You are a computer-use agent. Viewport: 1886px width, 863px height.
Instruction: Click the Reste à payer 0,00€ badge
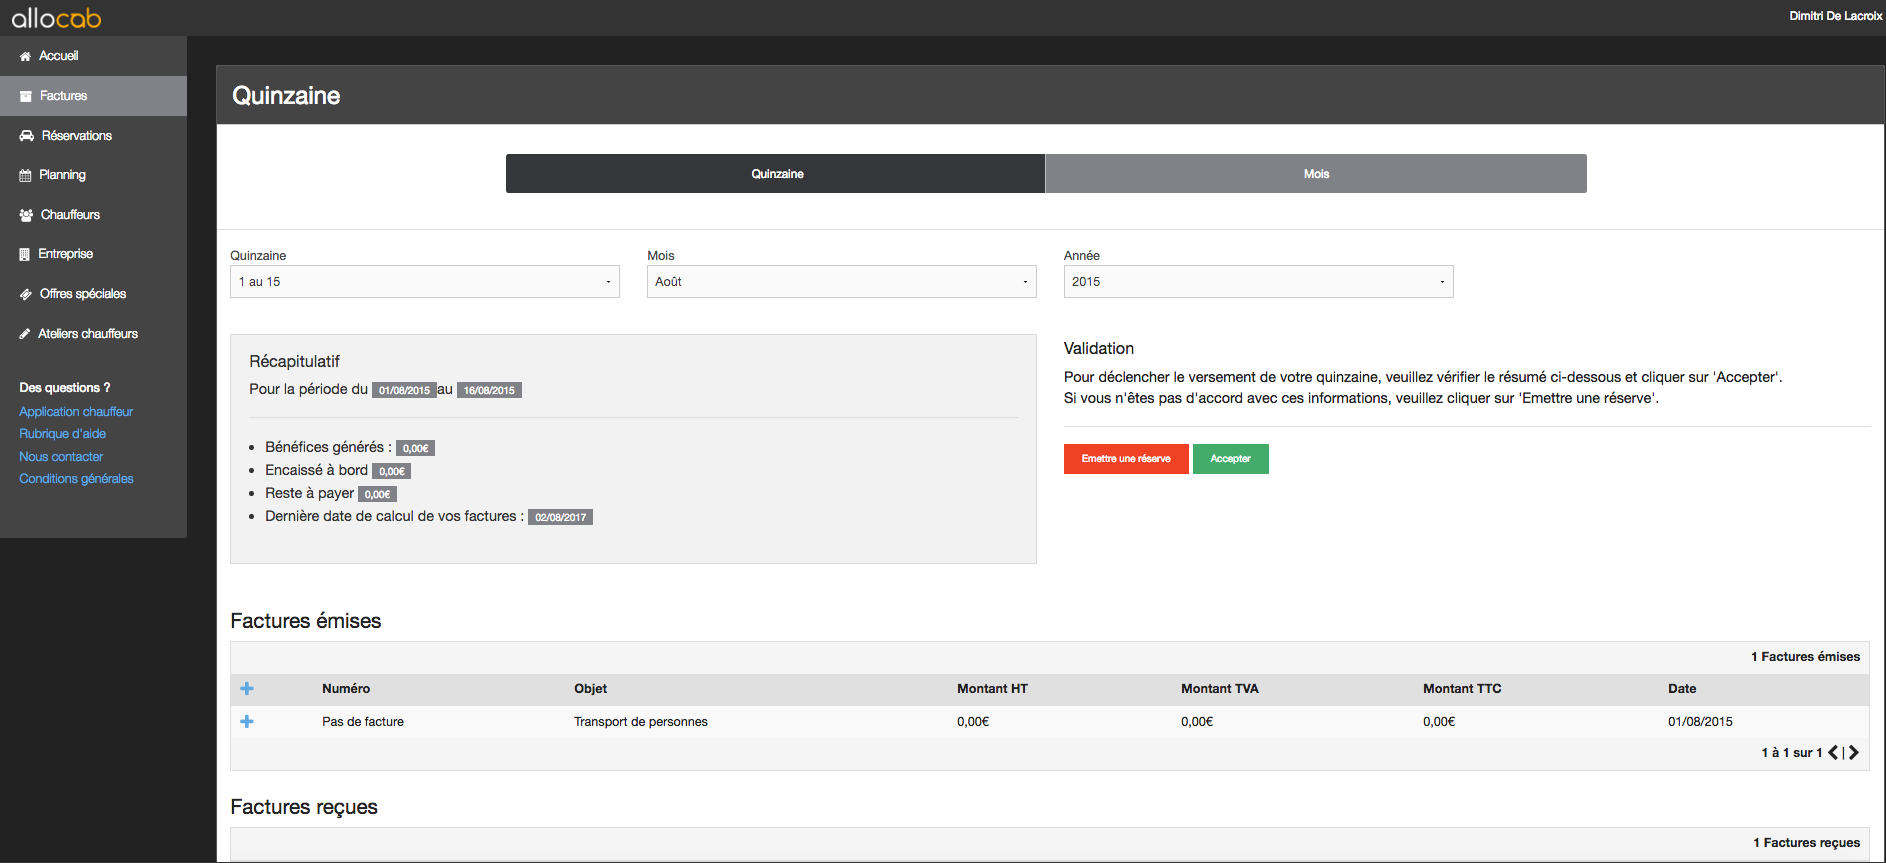click(x=377, y=494)
